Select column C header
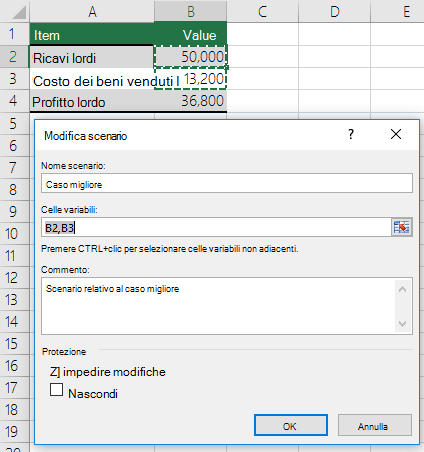The height and width of the screenshot is (452, 424). (x=263, y=11)
